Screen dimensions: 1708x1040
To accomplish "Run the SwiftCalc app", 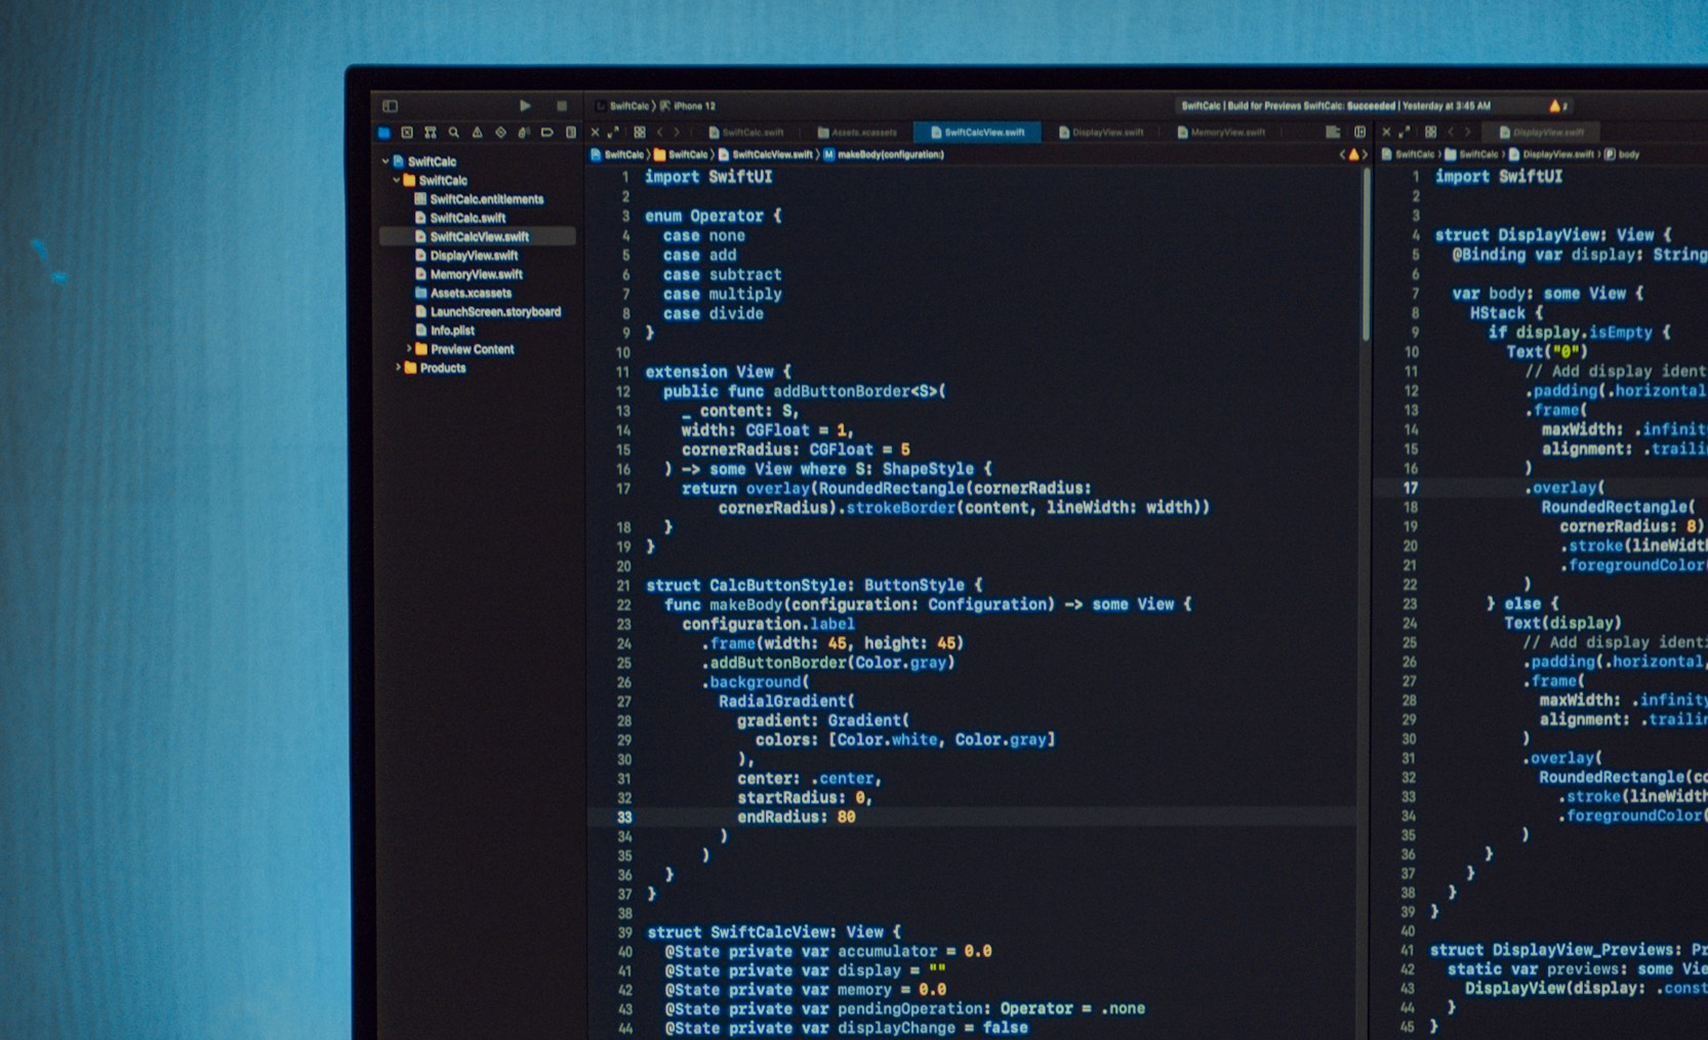I will (x=527, y=105).
